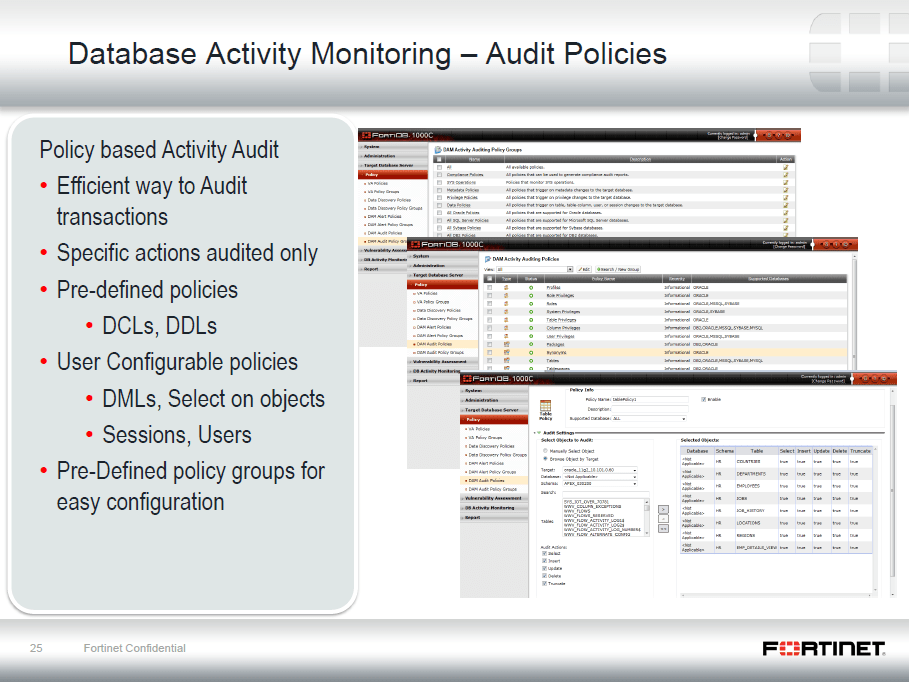The height and width of the screenshot is (682, 909).
Task: Open DAM Alert Policies in front window sidebar
Action: (x=486, y=463)
